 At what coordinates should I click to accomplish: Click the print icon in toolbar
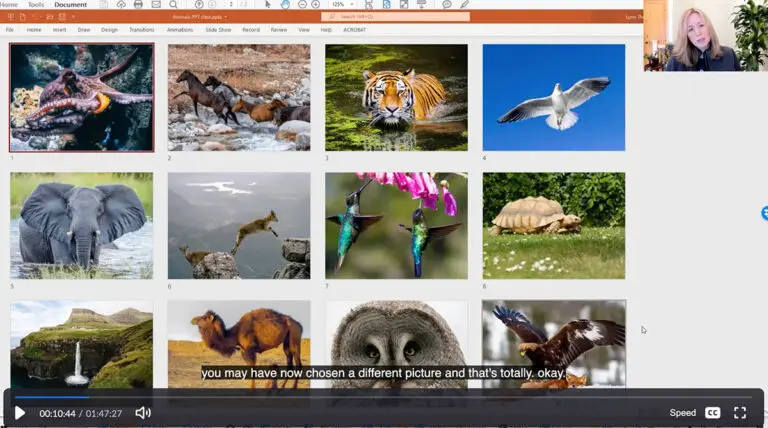click(138, 5)
